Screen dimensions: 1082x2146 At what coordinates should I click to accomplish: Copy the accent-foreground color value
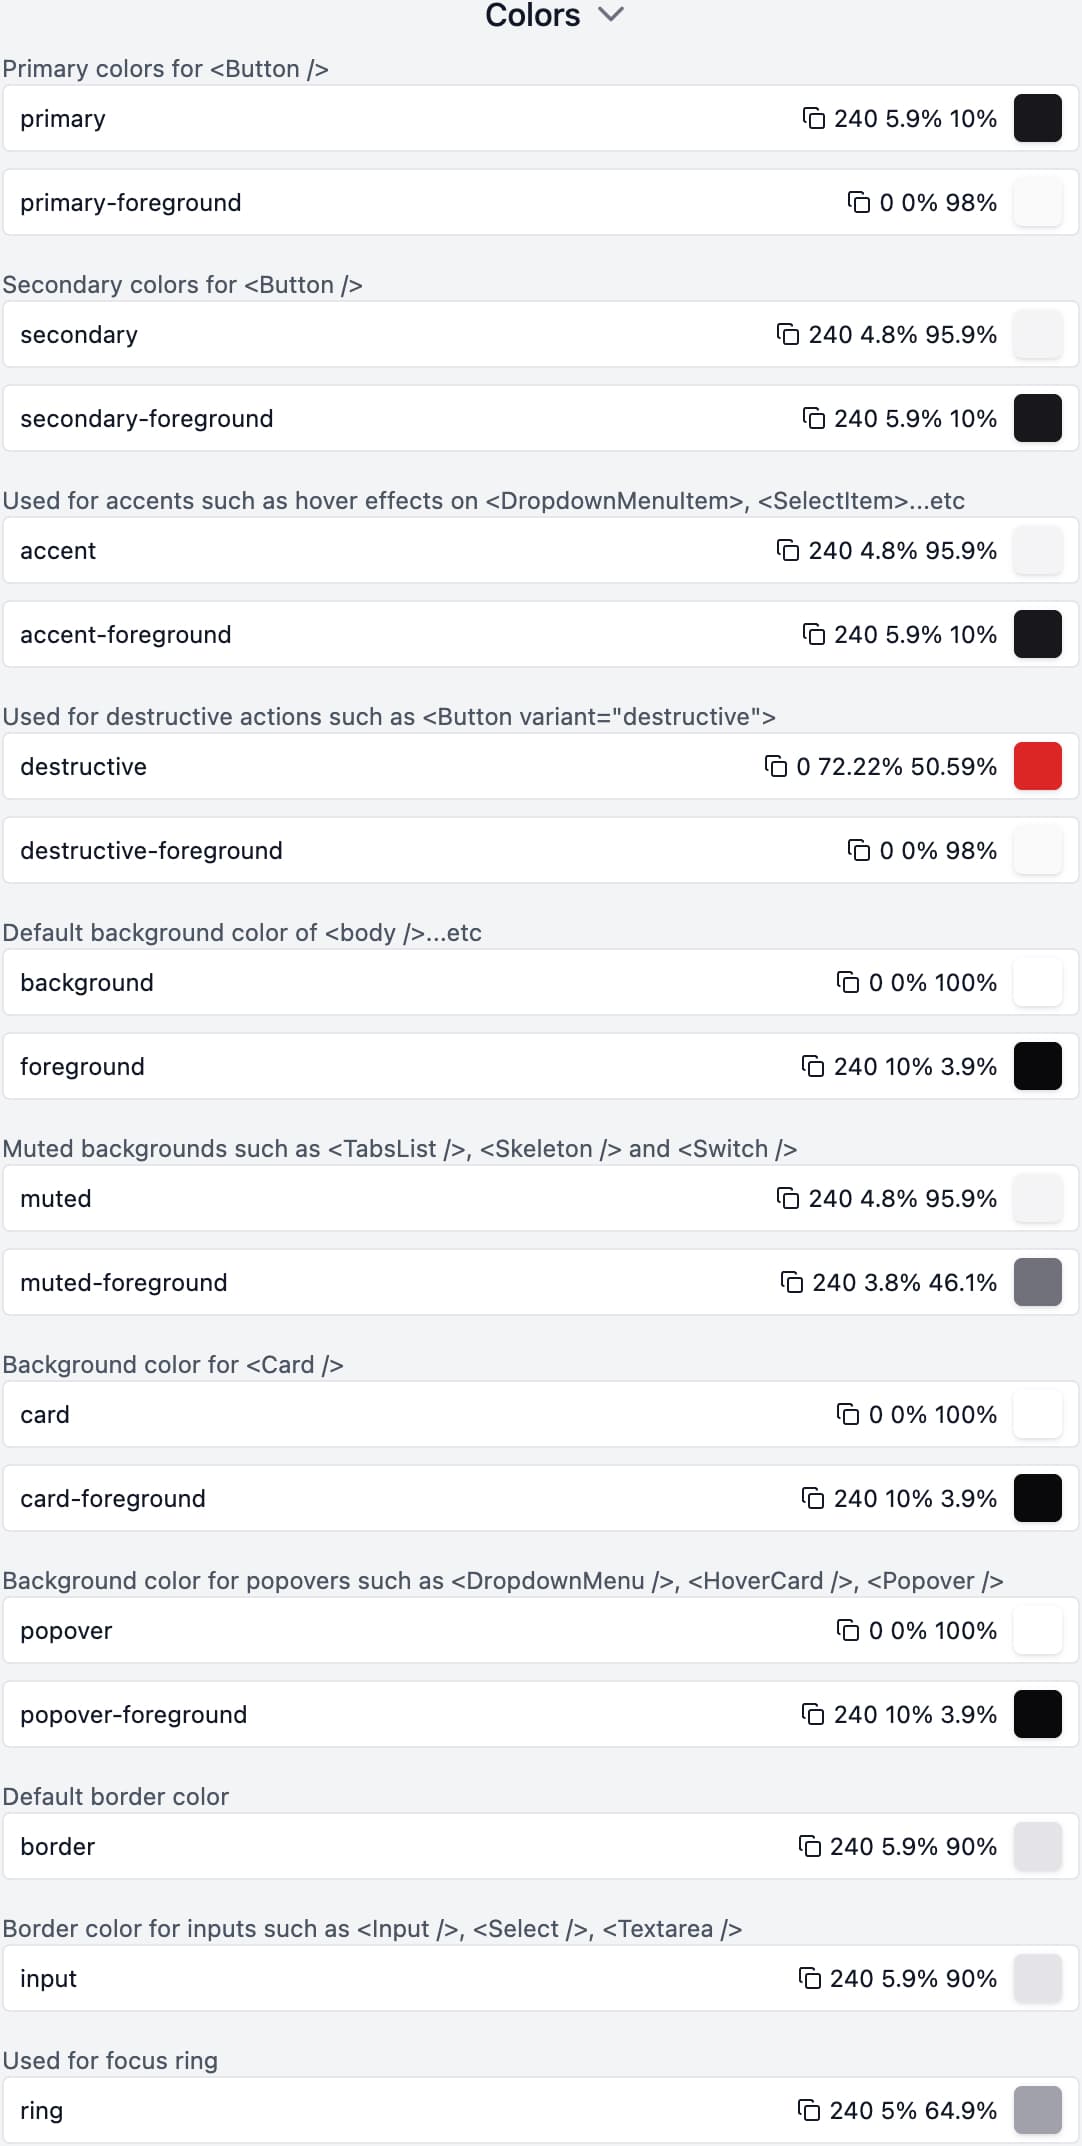point(814,635)
